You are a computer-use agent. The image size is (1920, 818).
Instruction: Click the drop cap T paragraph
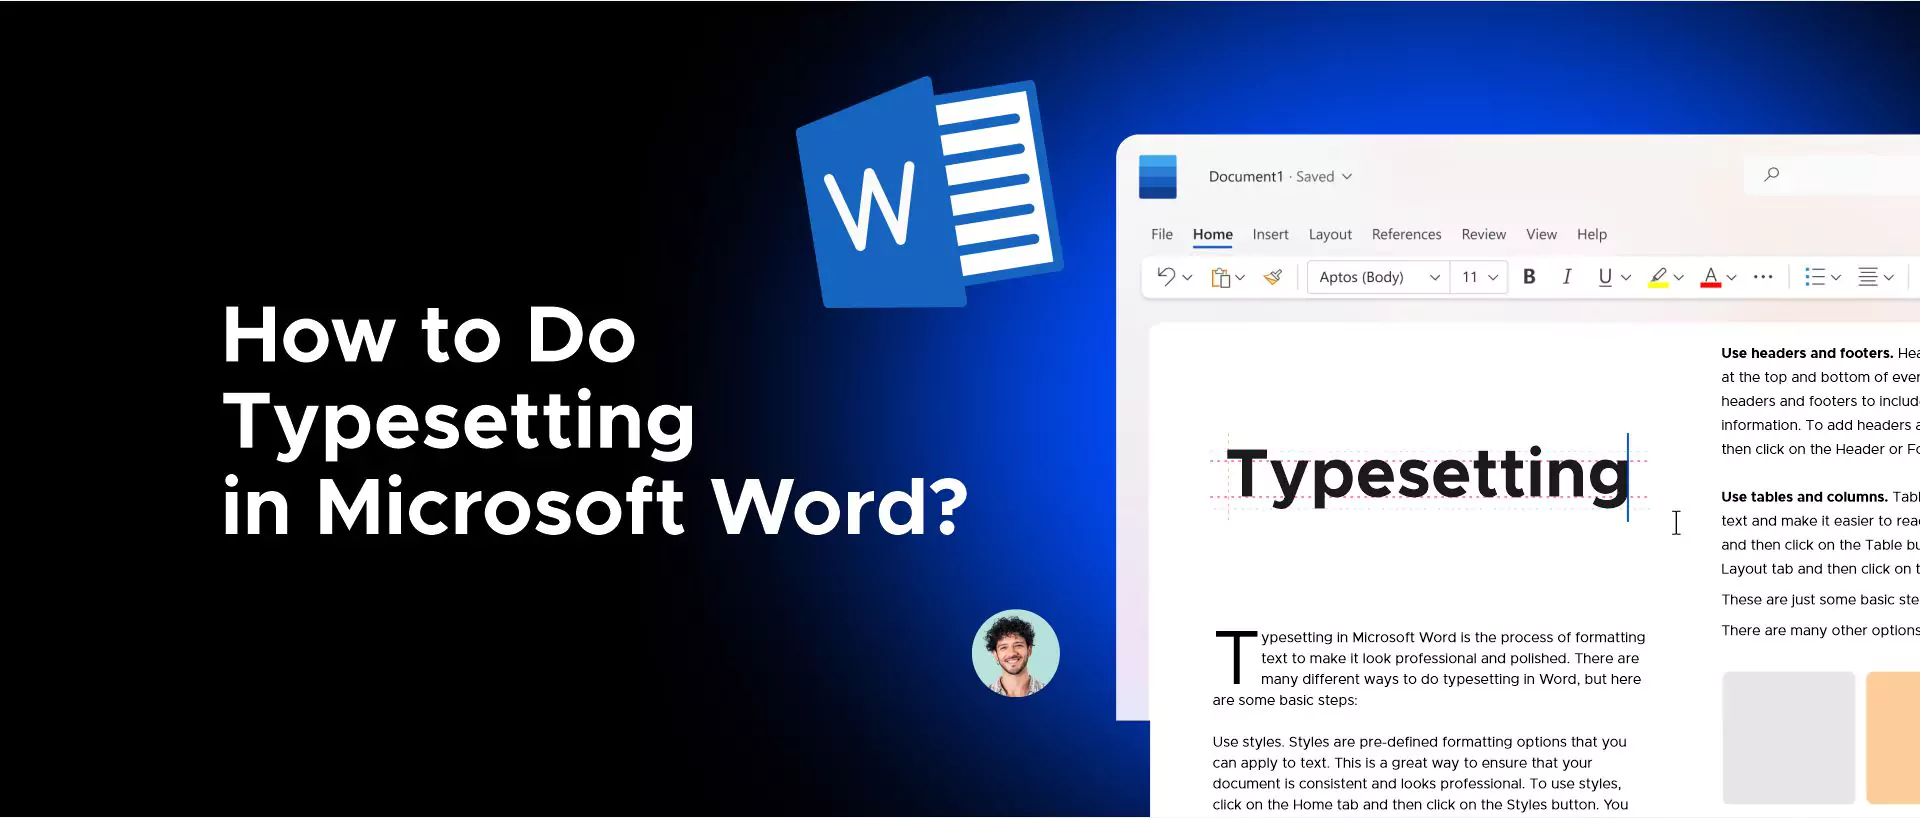click(1429, 668)
